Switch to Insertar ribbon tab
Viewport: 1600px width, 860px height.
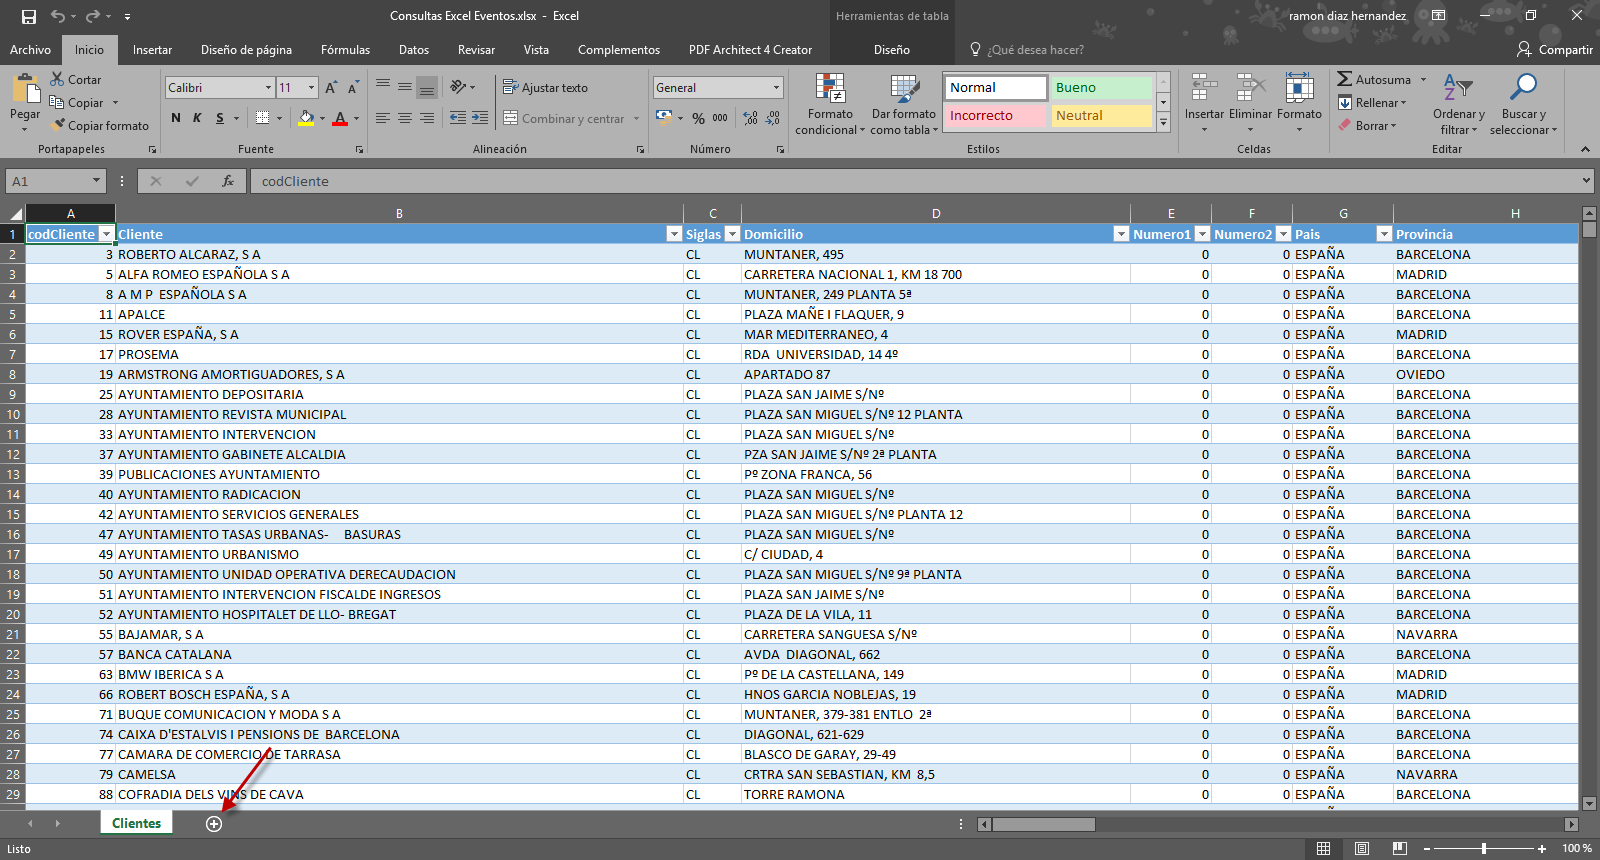point(152,50)
